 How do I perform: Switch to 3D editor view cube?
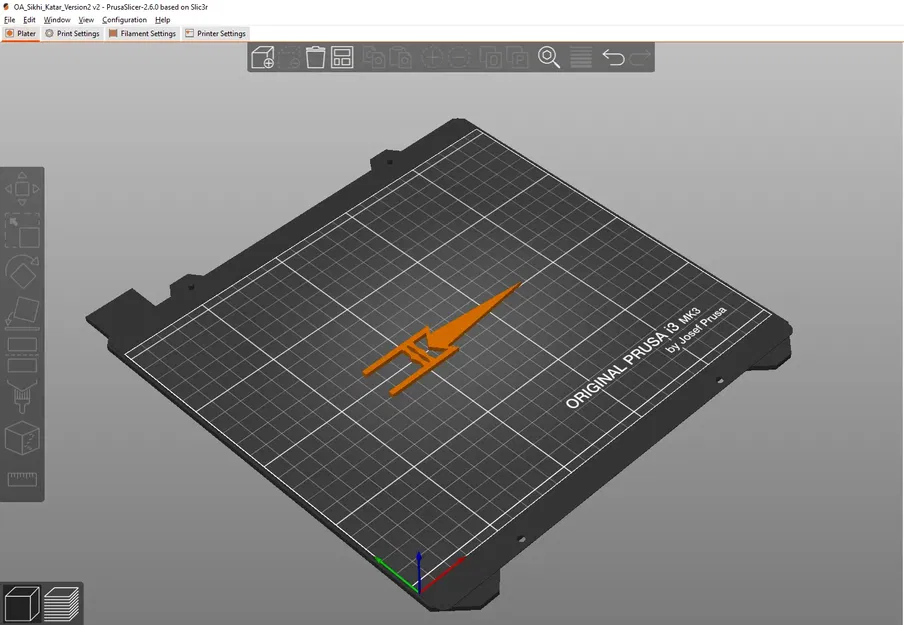(x=21, y=603)
